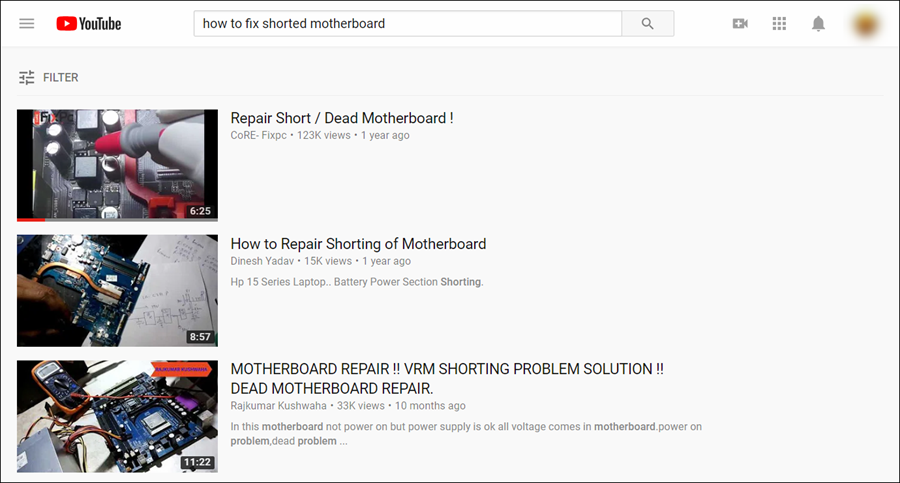This screenshot has height=483, width=900.
Task: Click the '123K views' text
Action: [x=324, y=136]
